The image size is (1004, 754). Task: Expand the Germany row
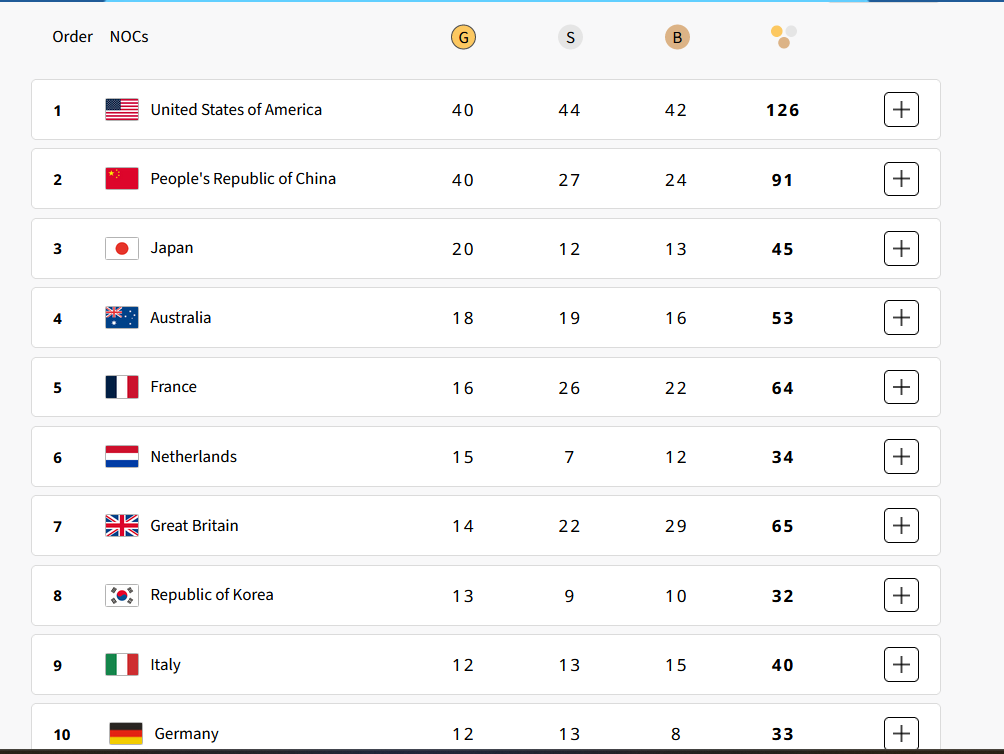click(x=901, y=733)
